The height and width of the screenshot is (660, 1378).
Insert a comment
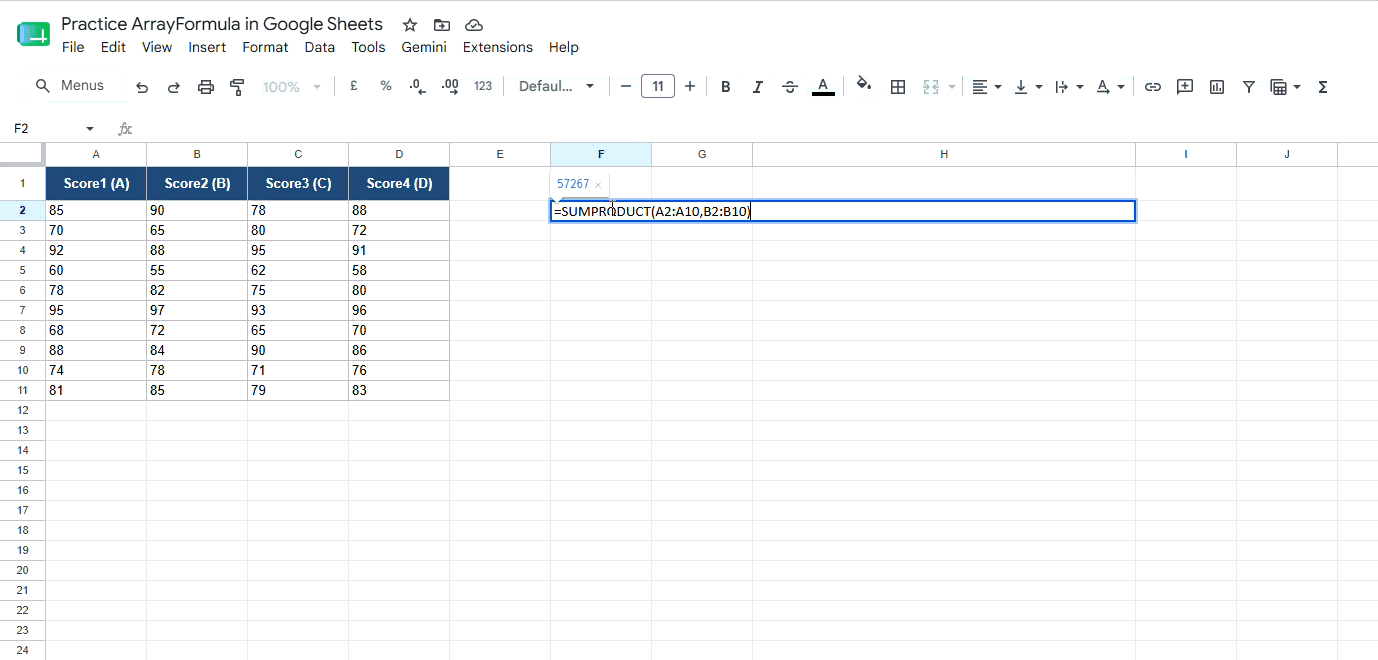pos(1185,87)
